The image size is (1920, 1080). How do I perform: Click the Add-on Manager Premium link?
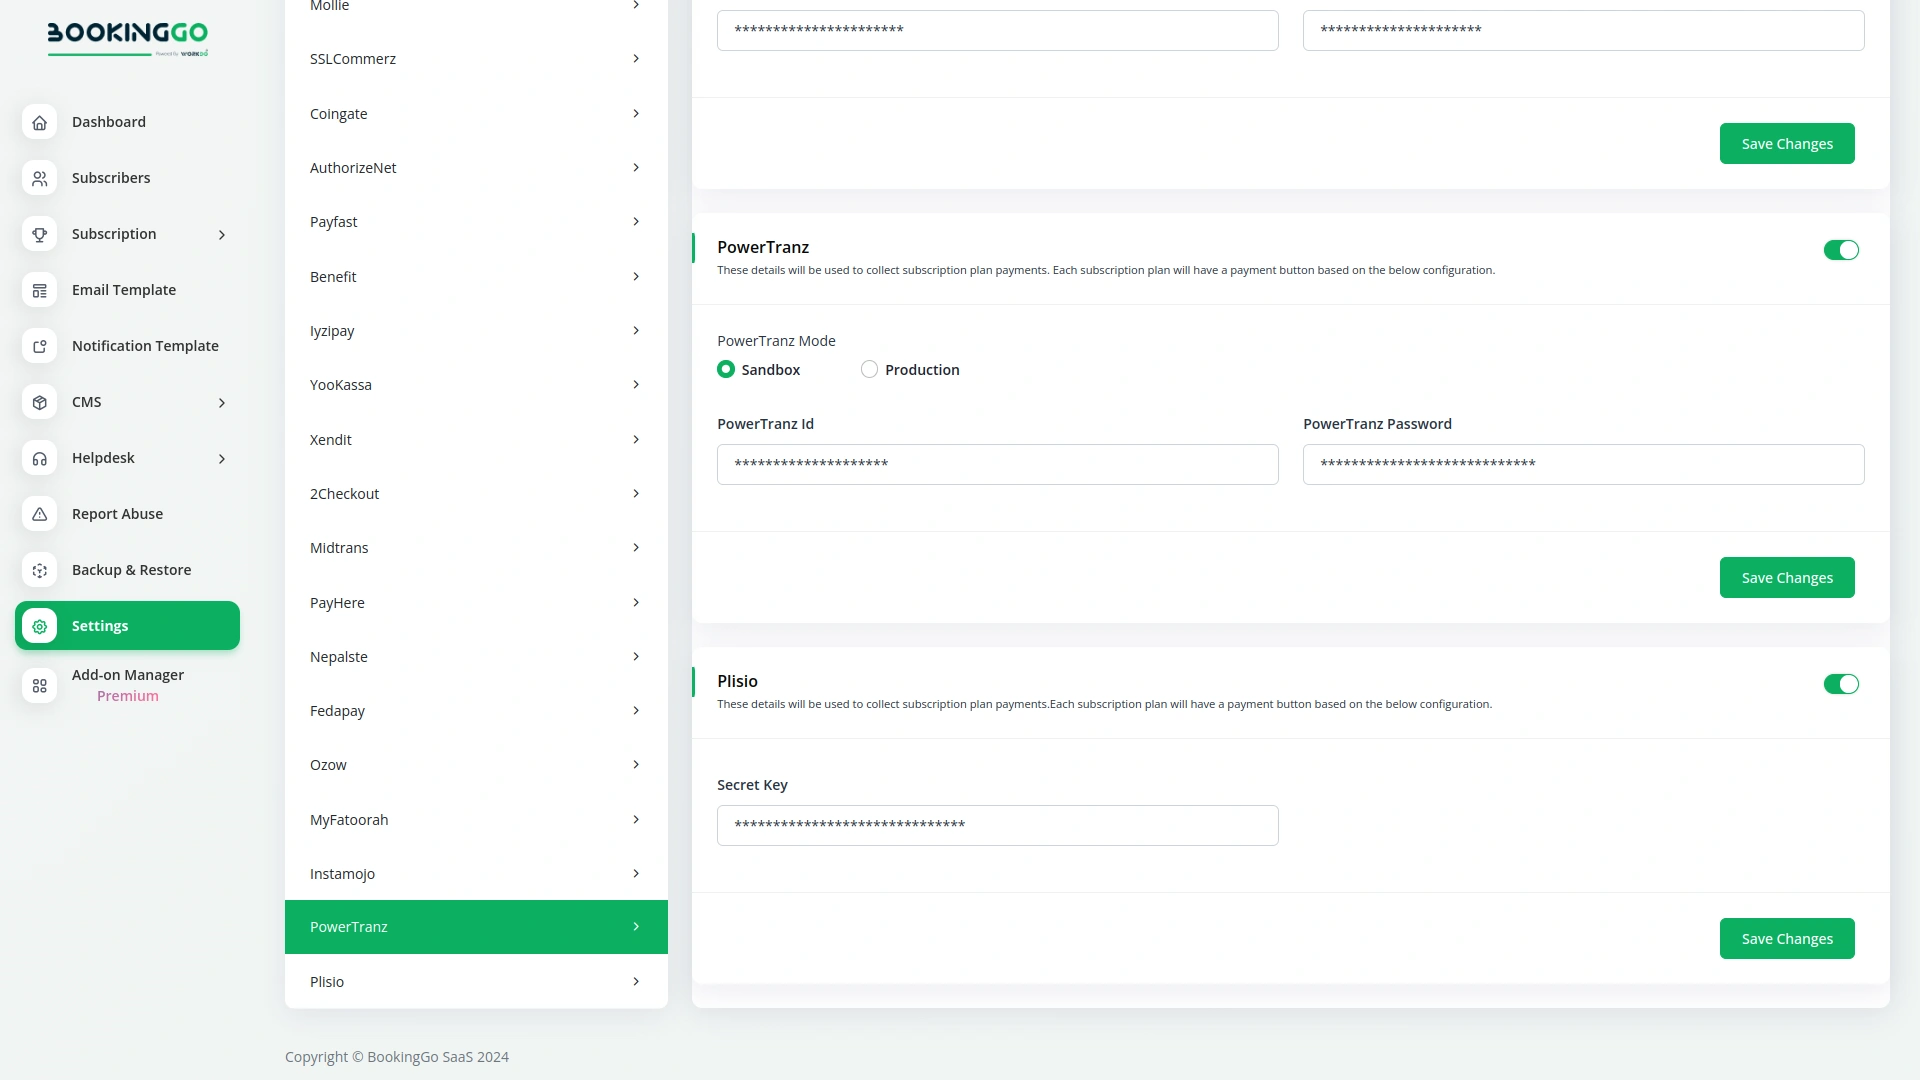127,685
